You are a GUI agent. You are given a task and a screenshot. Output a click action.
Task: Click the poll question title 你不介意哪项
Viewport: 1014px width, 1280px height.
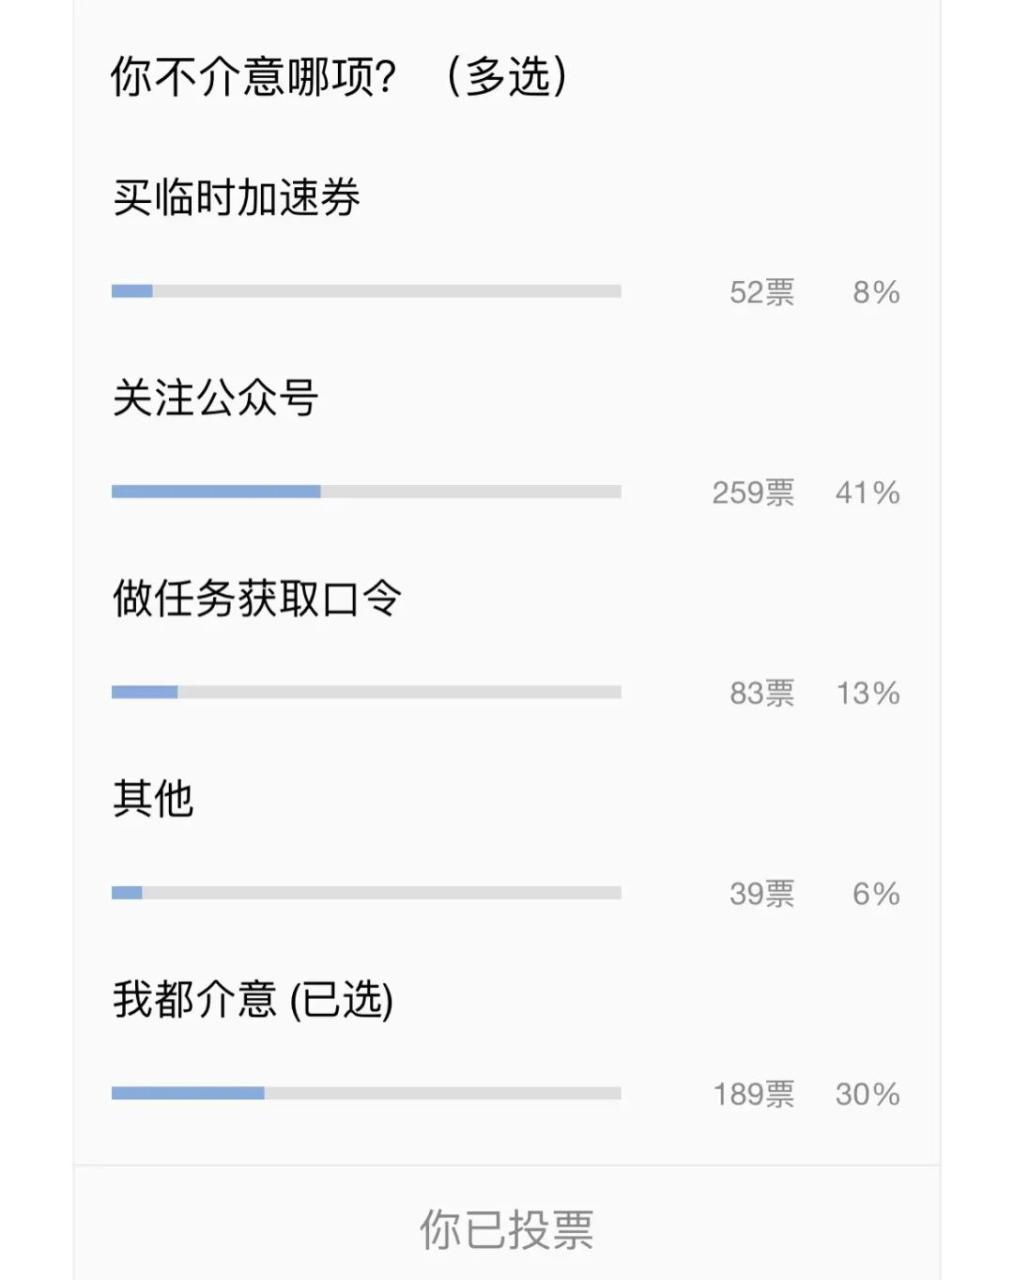(x=339, y=77)
